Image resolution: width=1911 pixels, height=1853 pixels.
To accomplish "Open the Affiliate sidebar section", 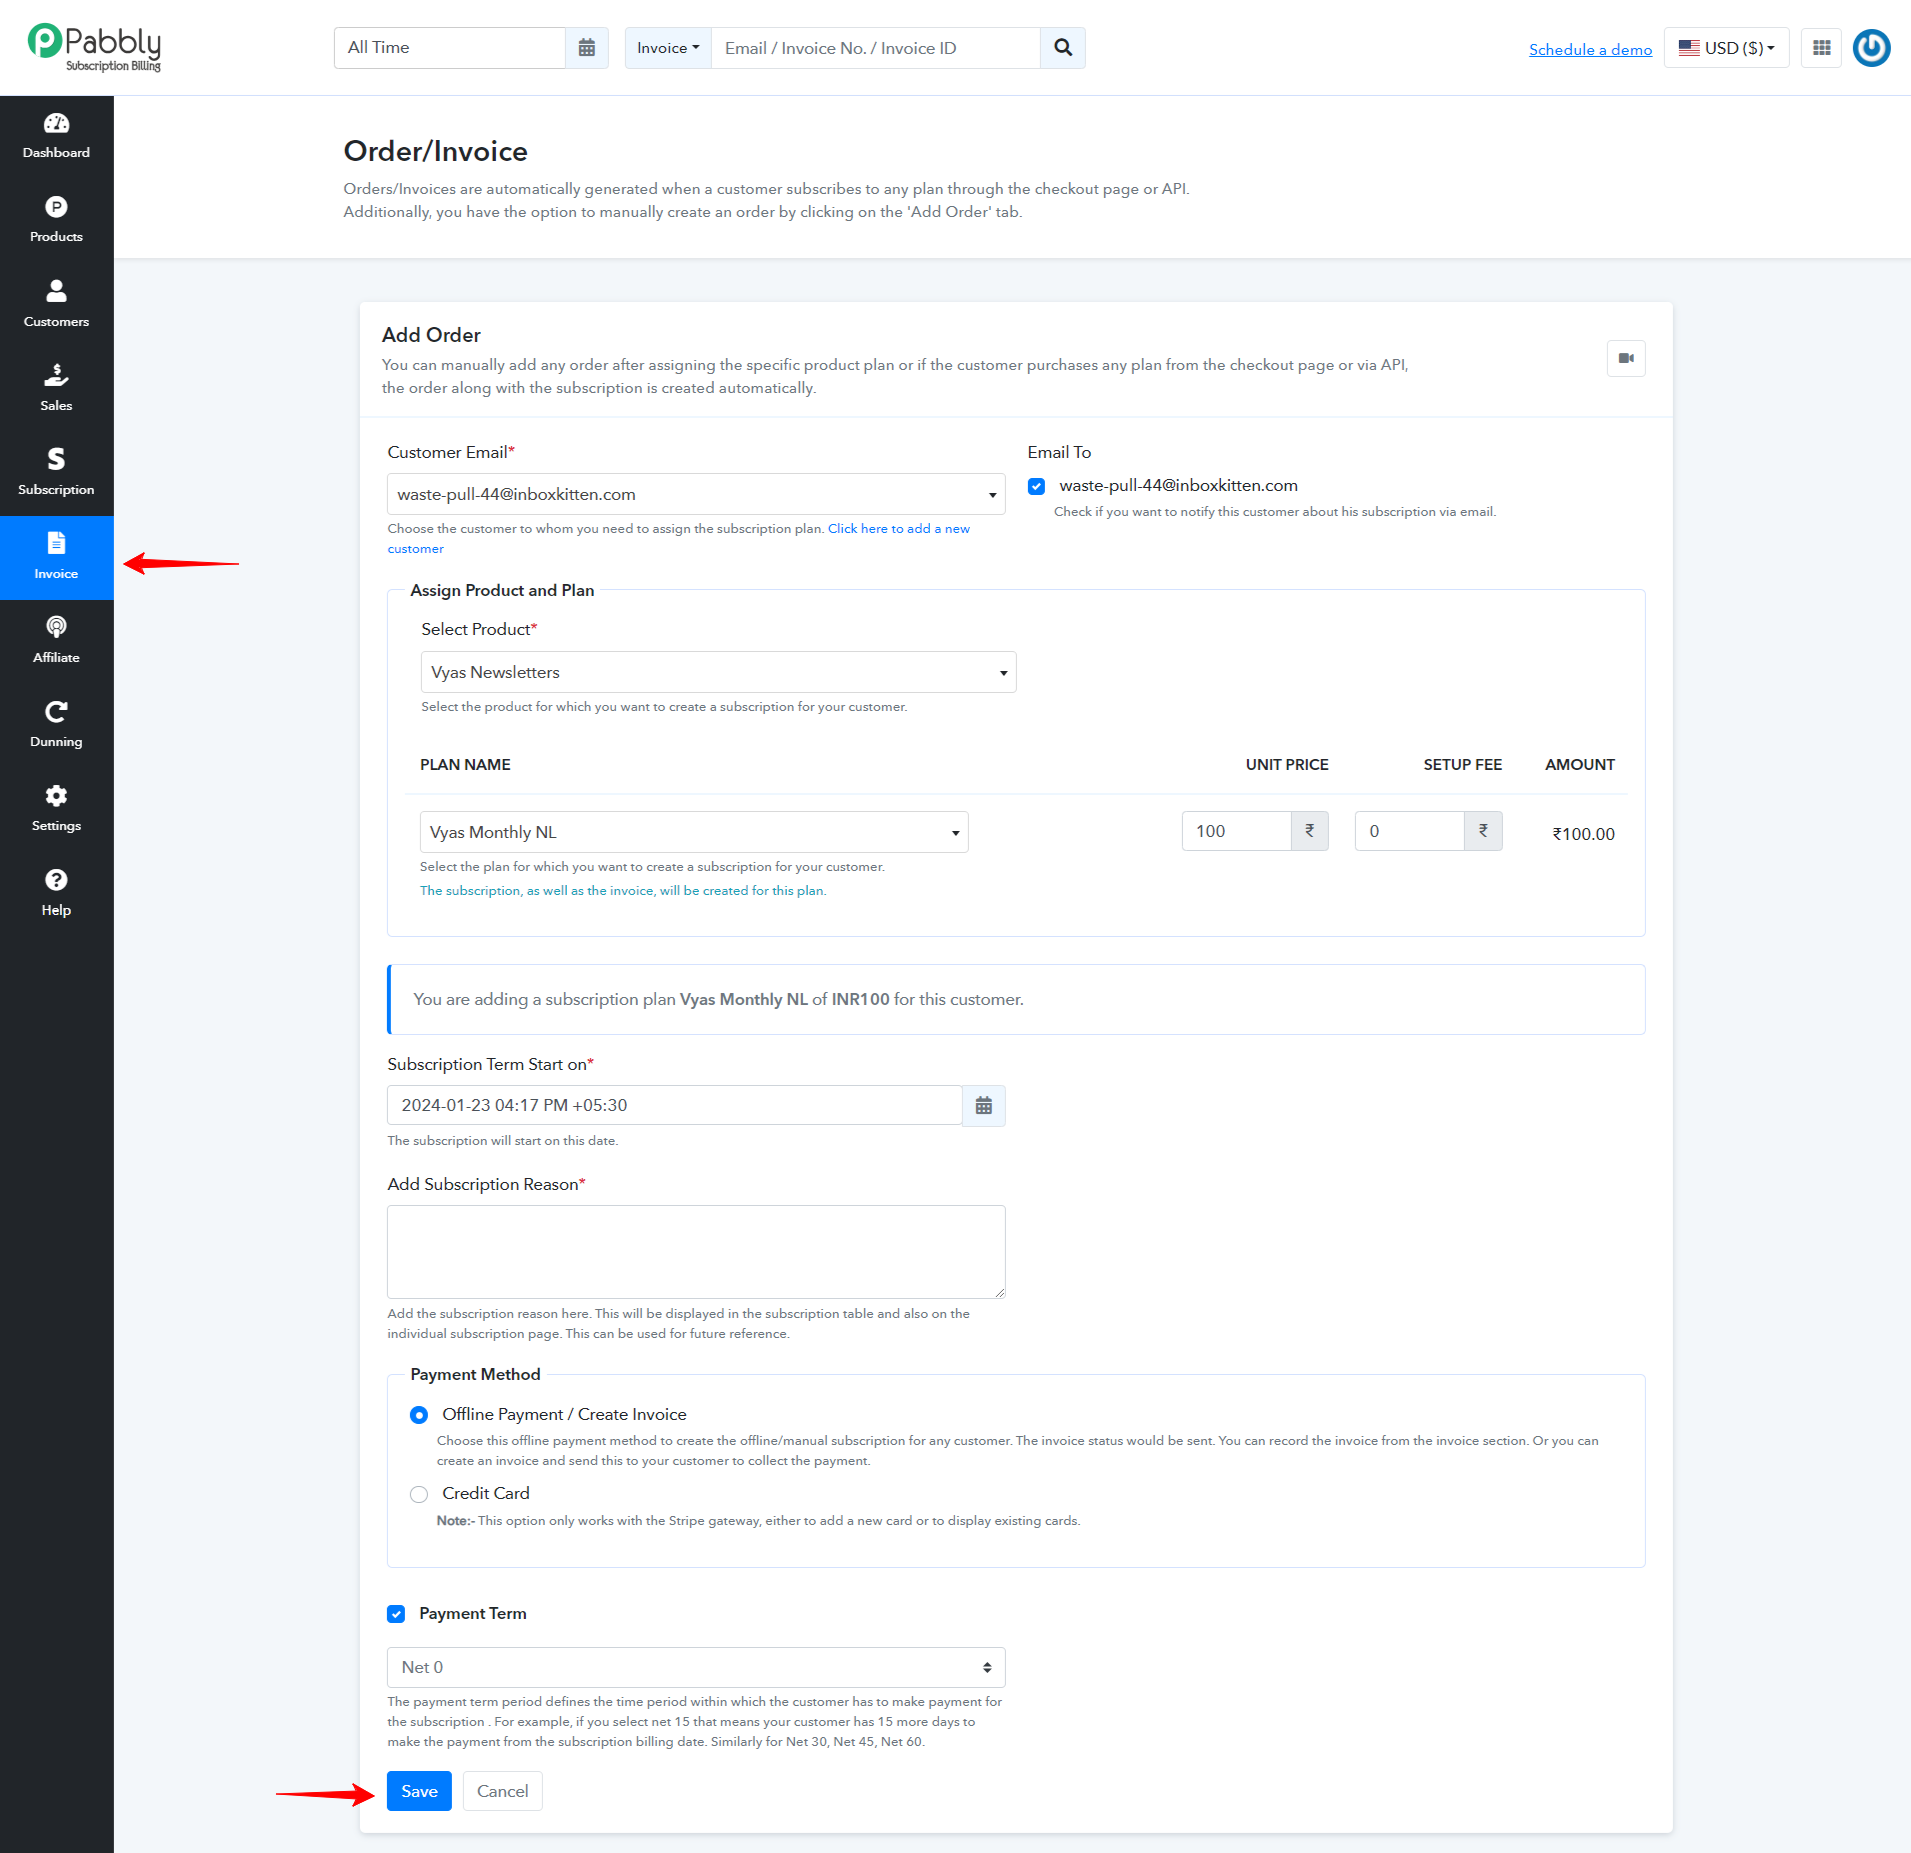I will (x=56, y=641).
